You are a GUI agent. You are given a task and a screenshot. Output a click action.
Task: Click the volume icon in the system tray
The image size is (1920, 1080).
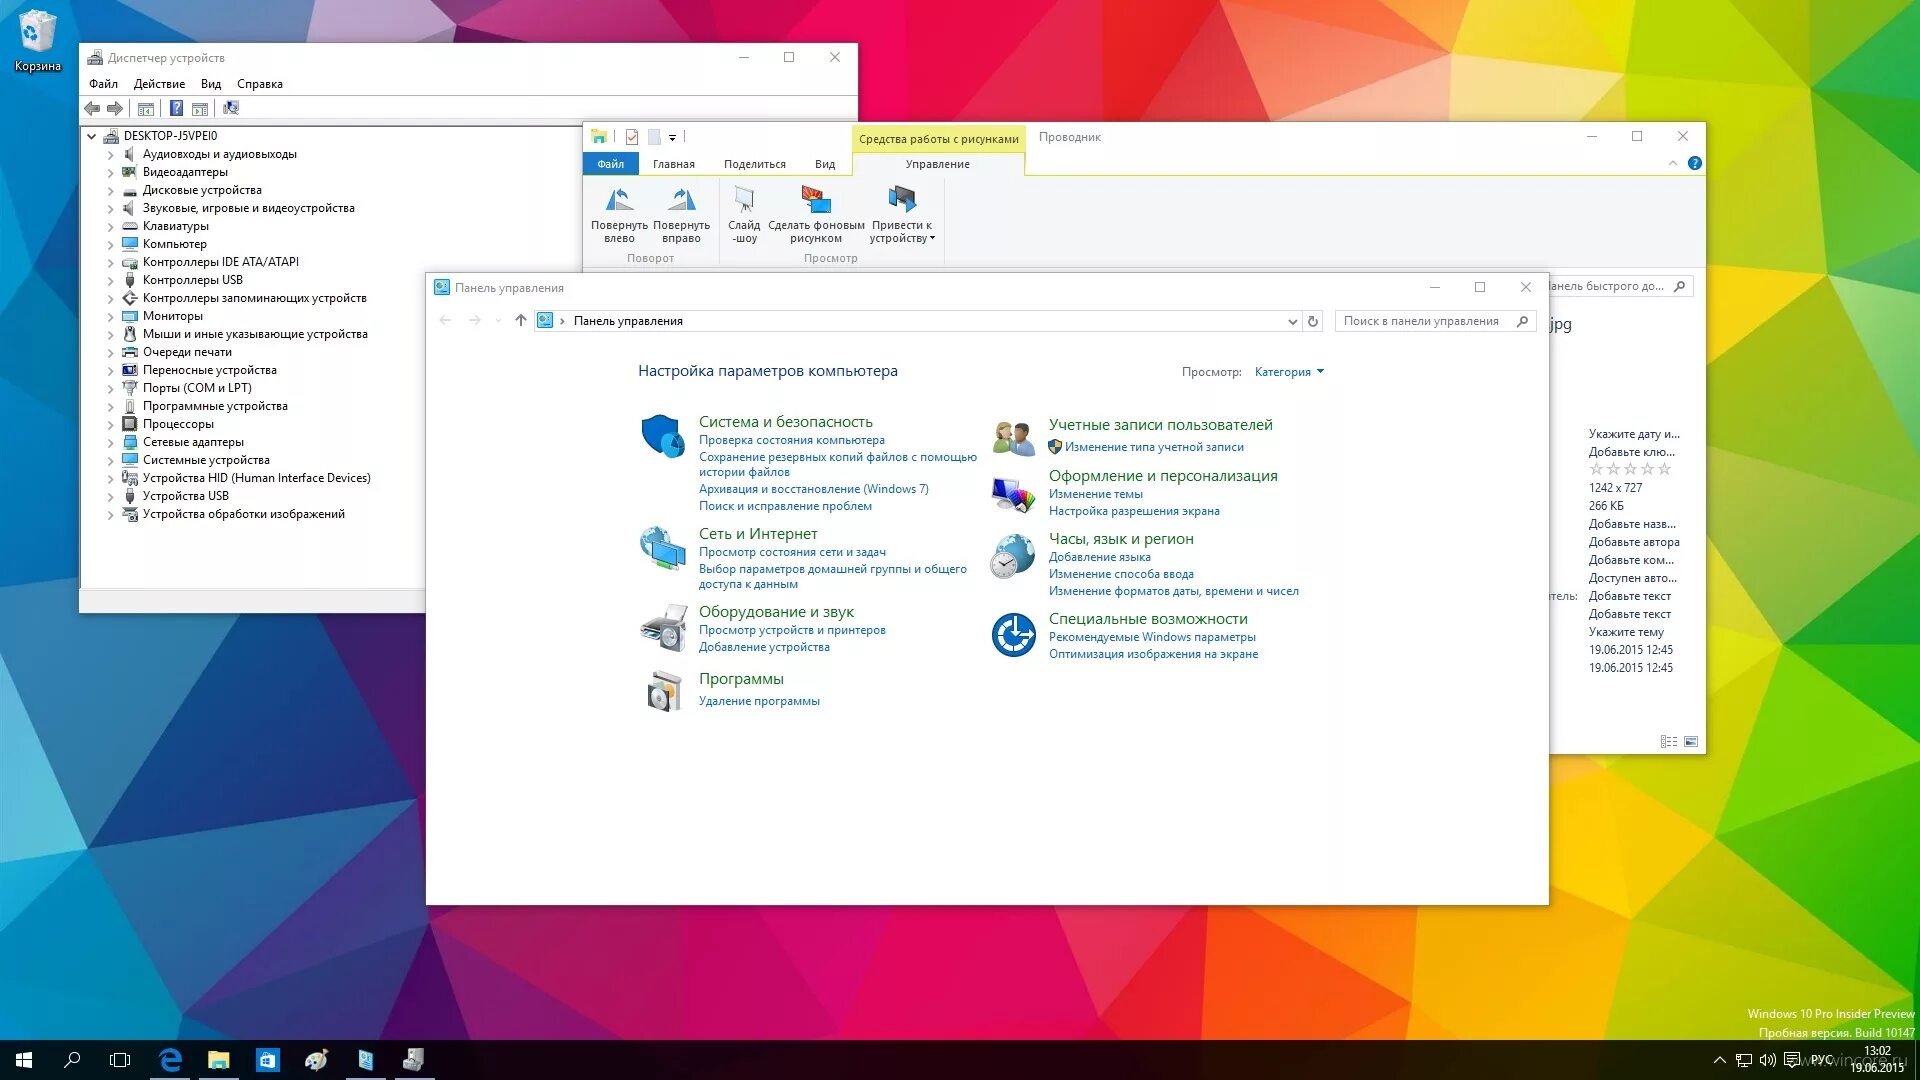coord(1768,1059)
